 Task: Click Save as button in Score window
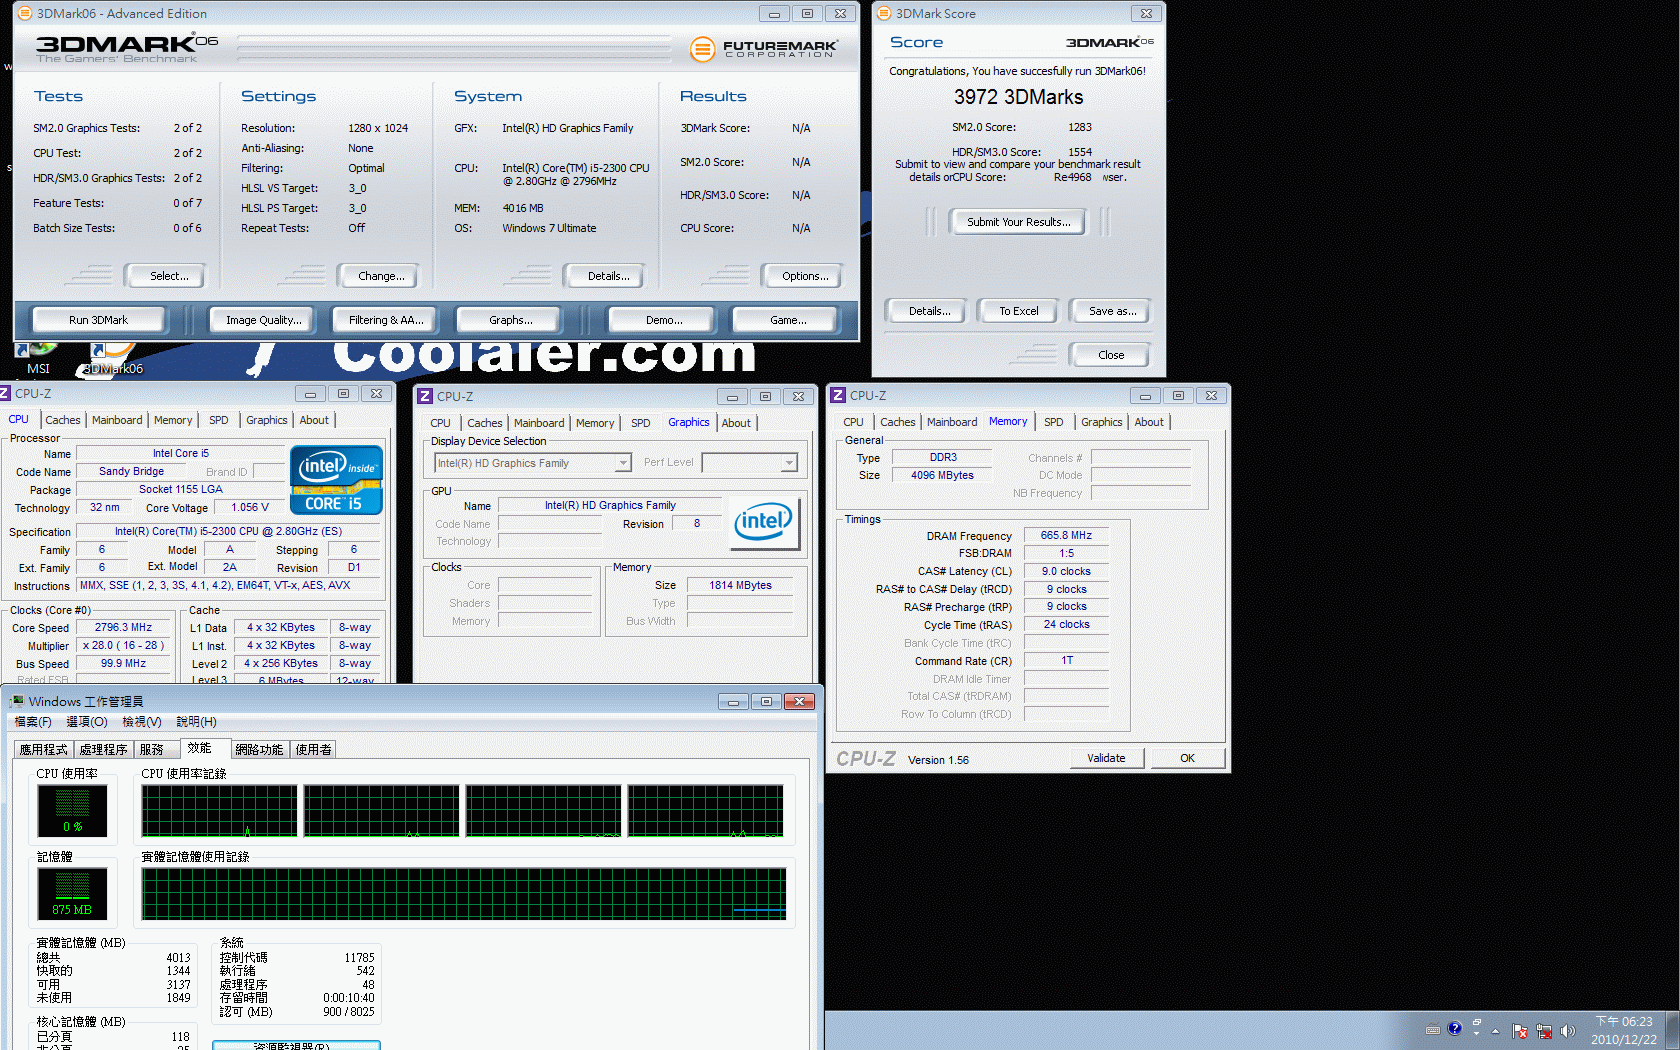[1111, 311]
